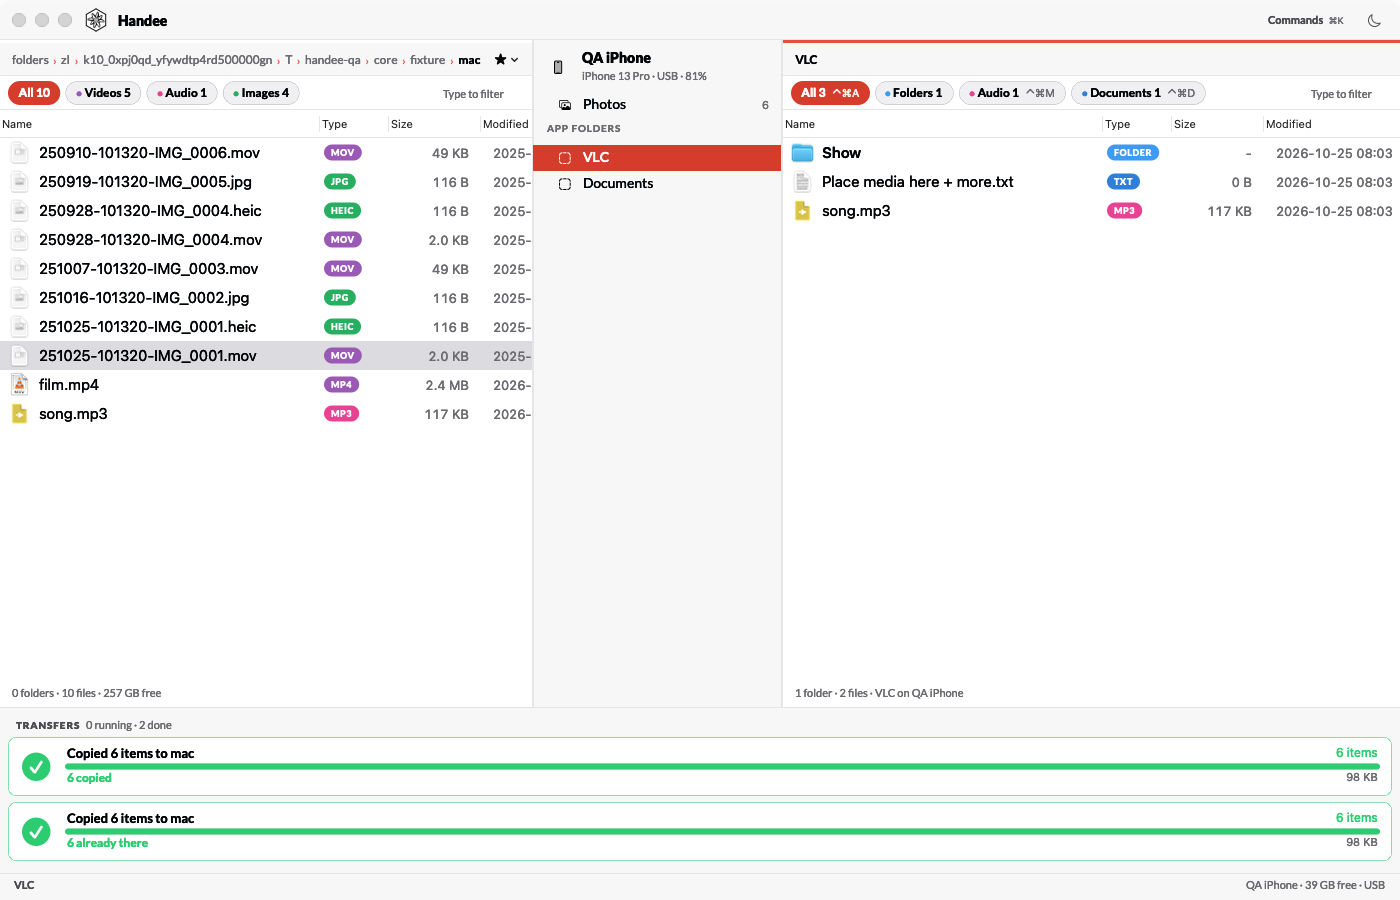
Task: Filter the VLC pane by Folders 1
Action: click(x=914, y=93)
